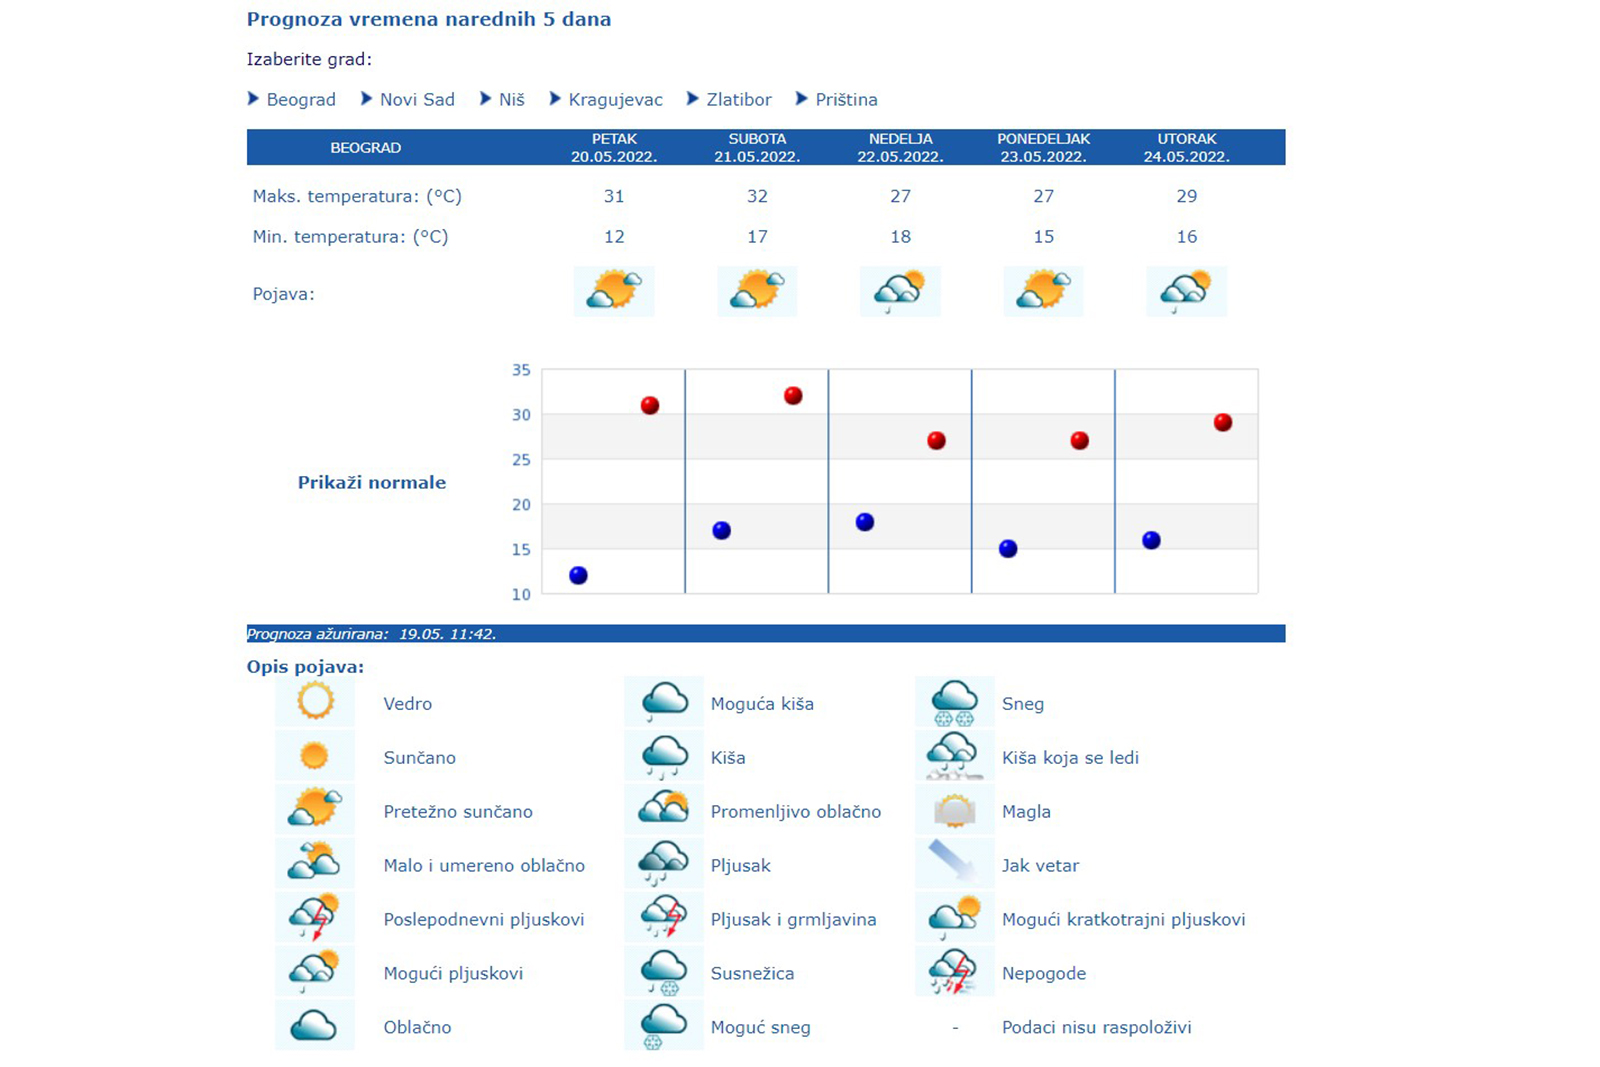Select the UTORAK possible rain icon

(1186, 291)
